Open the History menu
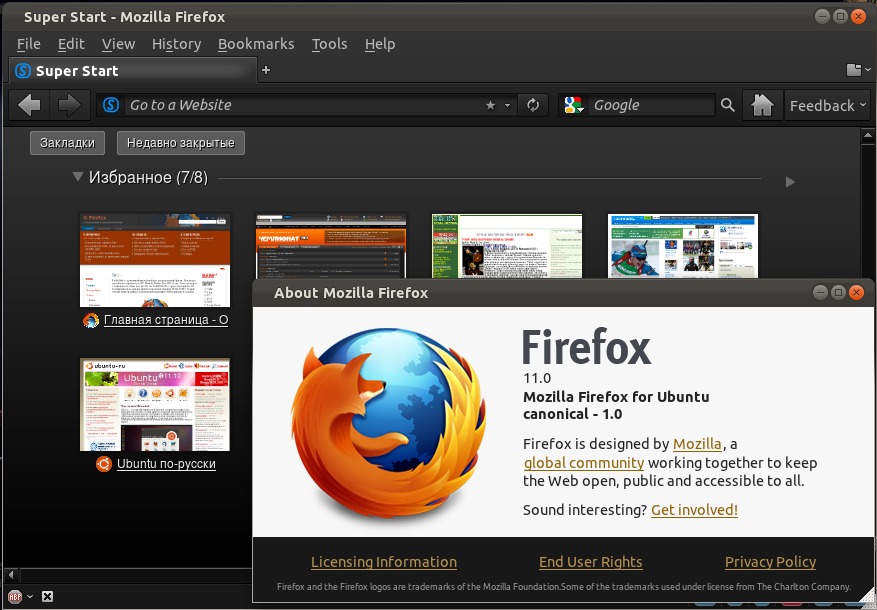Image resolution: width=877 pixels, height=610 pixels. point(176,44)
